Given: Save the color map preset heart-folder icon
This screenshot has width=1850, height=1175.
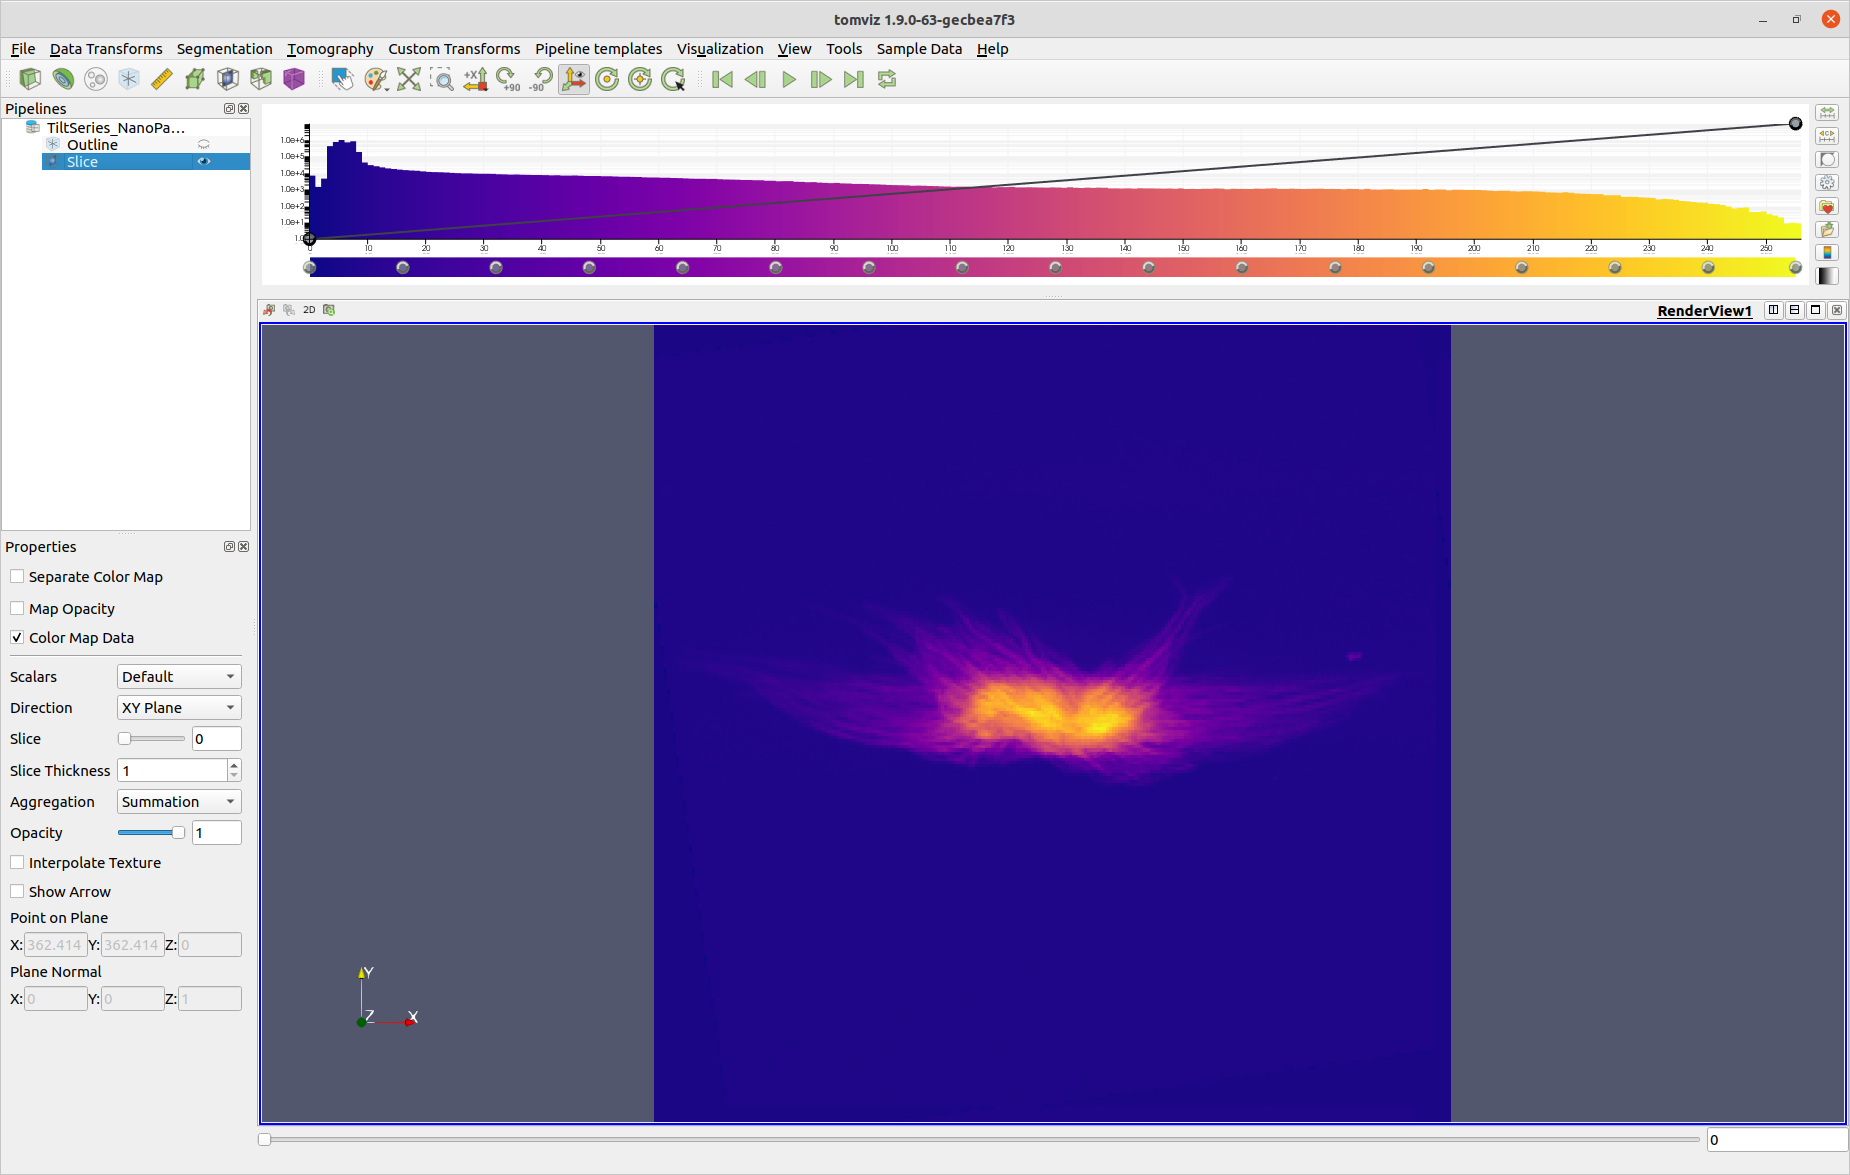Looking at the screenshot, I should point(1827,206).
